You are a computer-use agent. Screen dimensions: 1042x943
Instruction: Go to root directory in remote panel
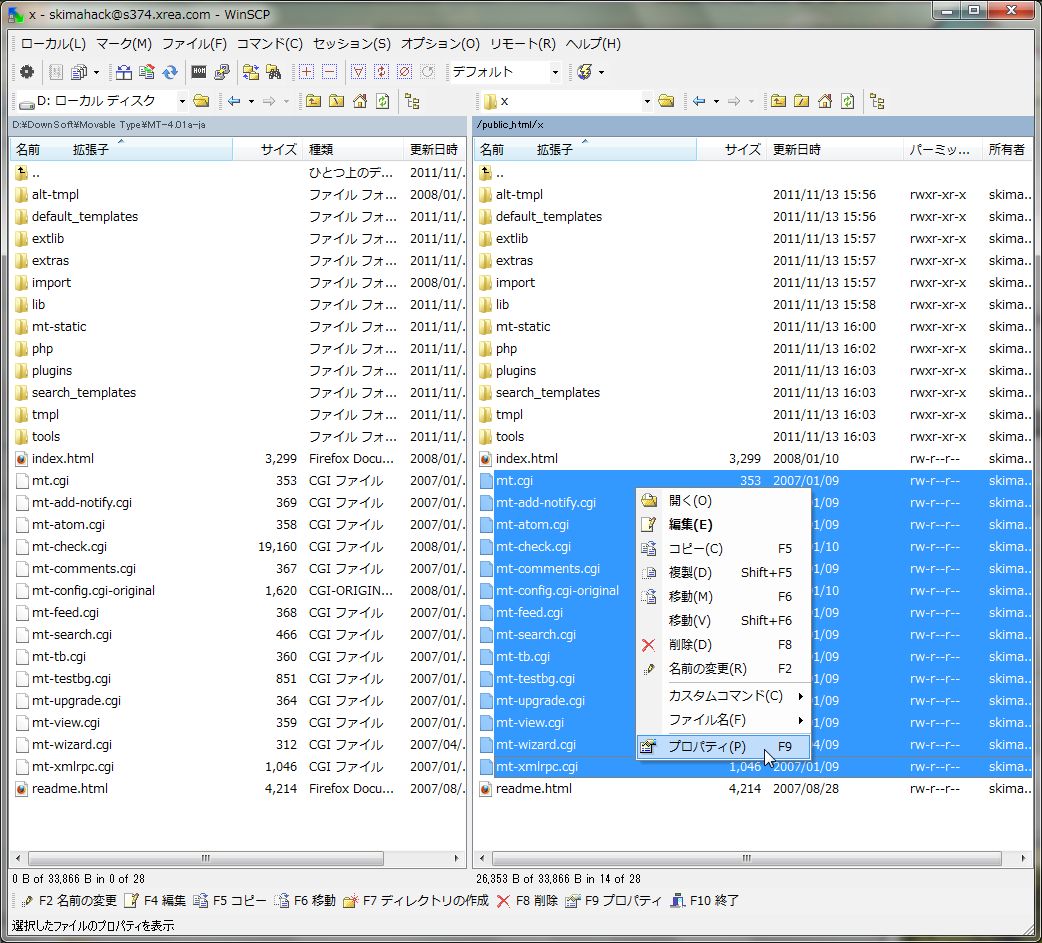802,101
